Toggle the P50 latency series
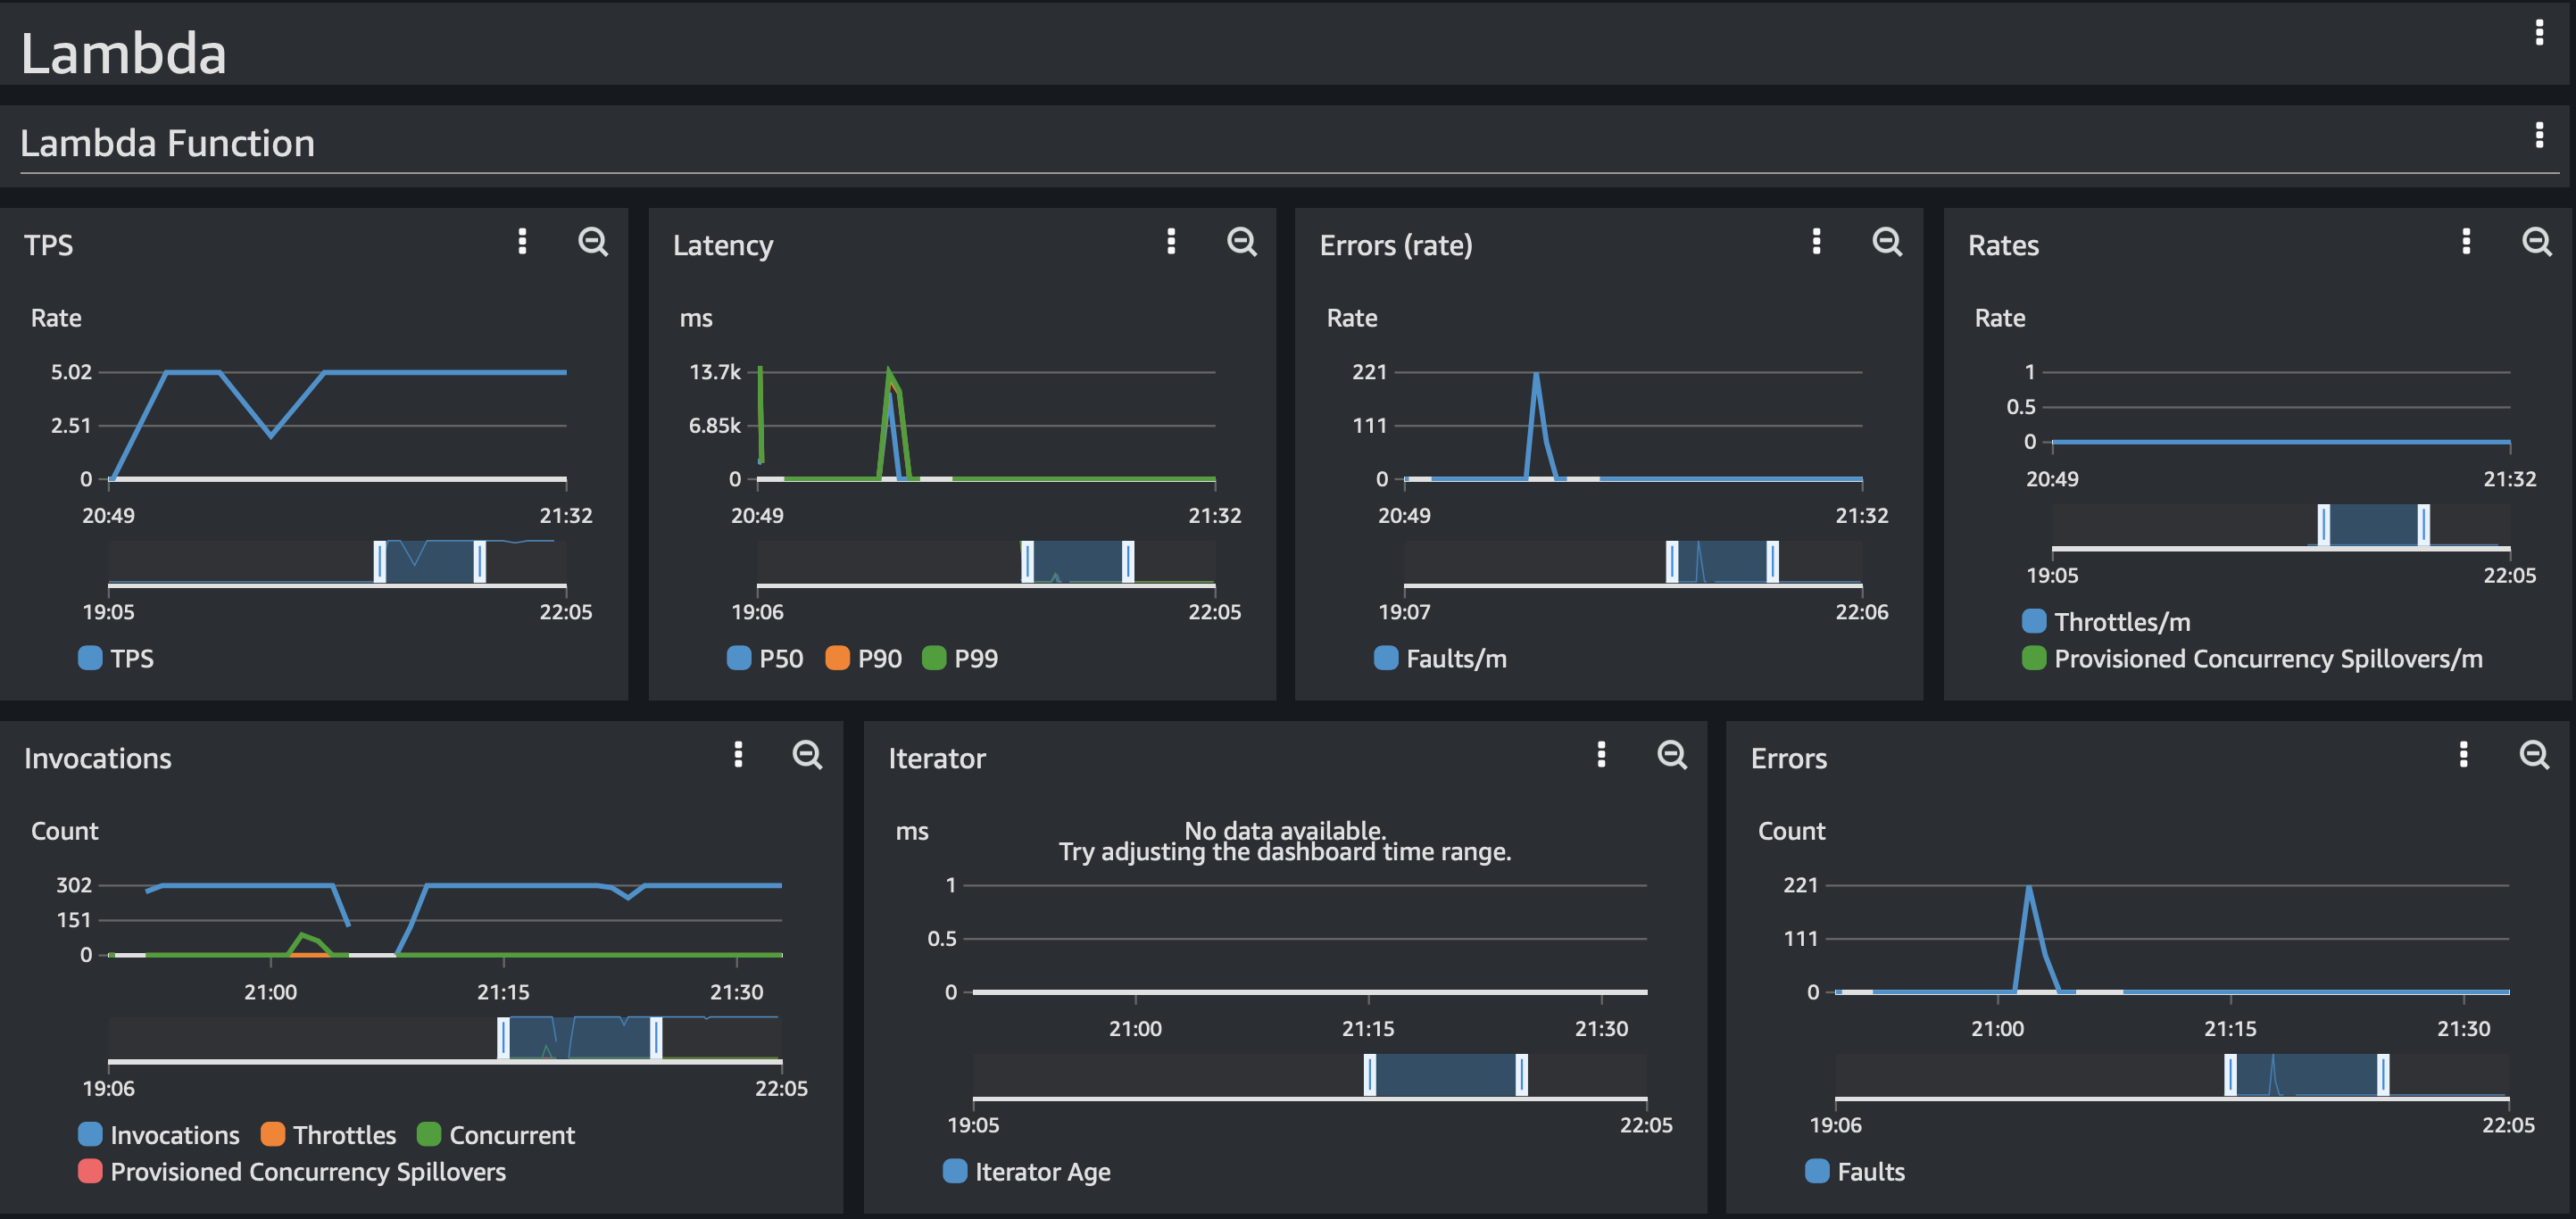This screenshot has height=1219, width=2576. (x=765, y=658)
